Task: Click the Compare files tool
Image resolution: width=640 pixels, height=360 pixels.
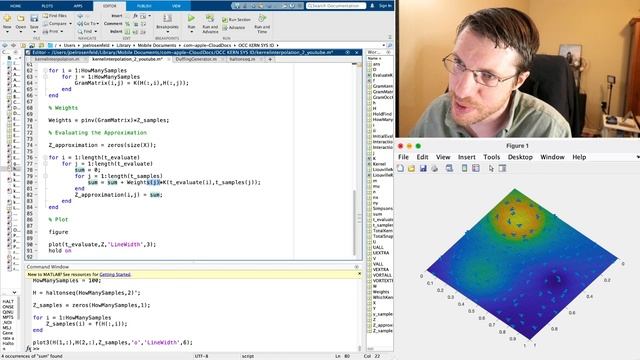Action: pyautogui.click(x=57, y=23)
